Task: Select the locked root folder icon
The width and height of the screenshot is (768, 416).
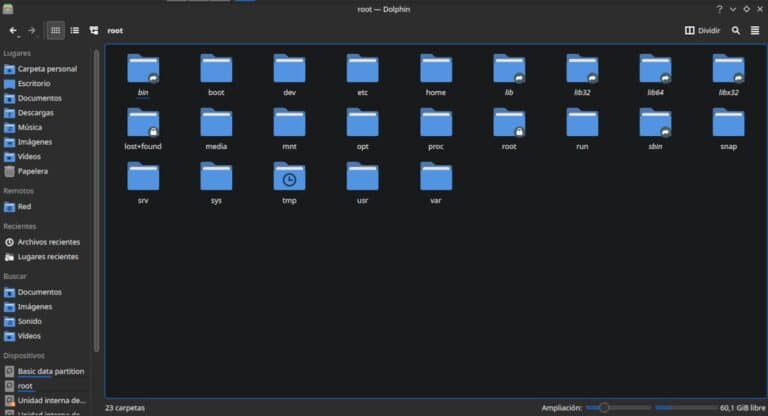Action: 509,123
